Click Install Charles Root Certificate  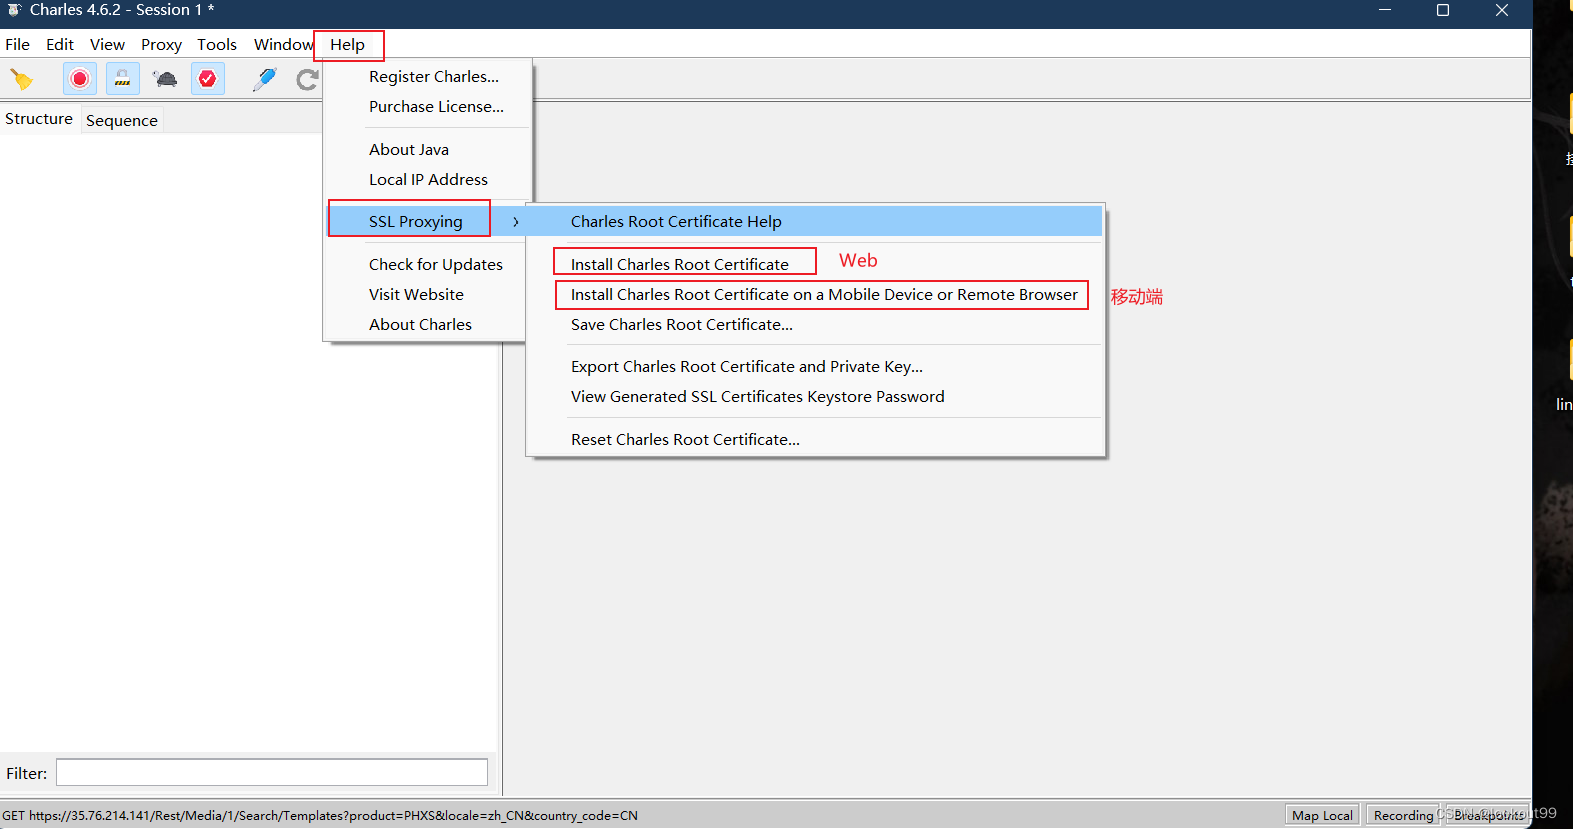click(680, 265)
